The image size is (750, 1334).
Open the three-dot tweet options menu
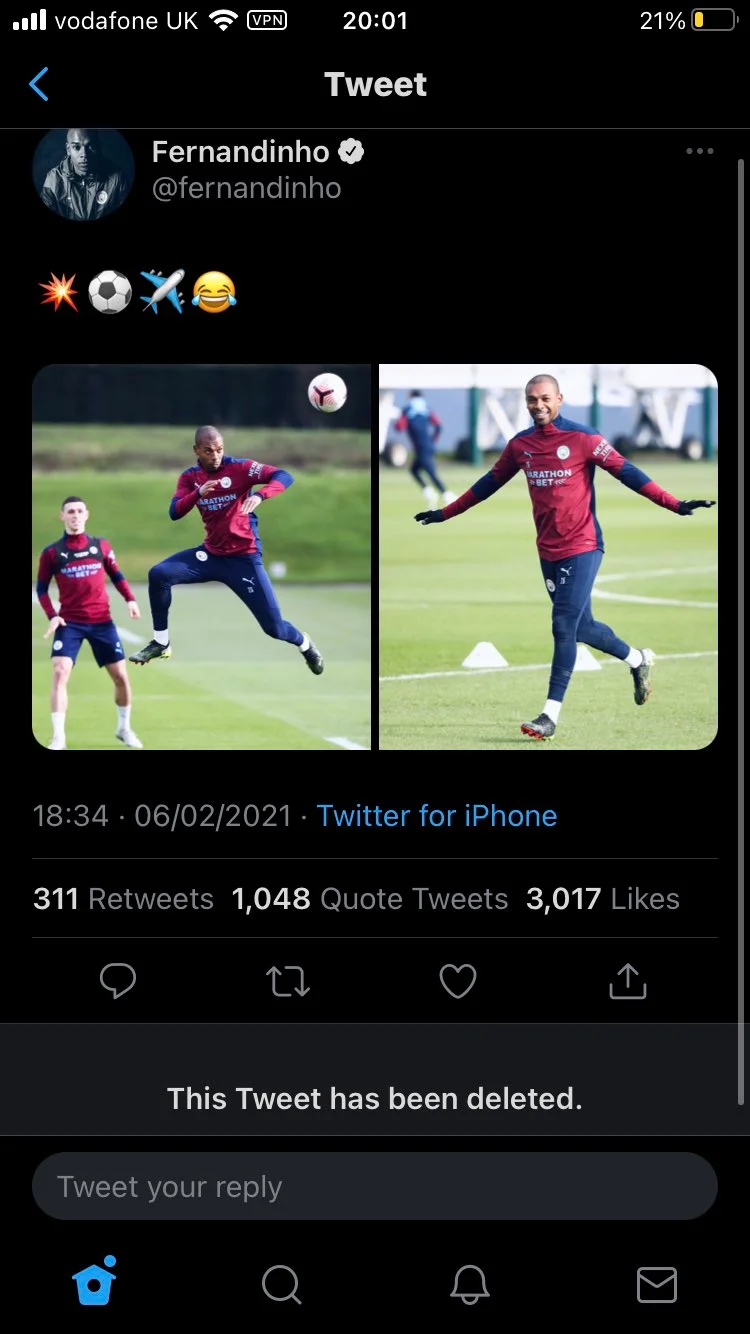699,151
